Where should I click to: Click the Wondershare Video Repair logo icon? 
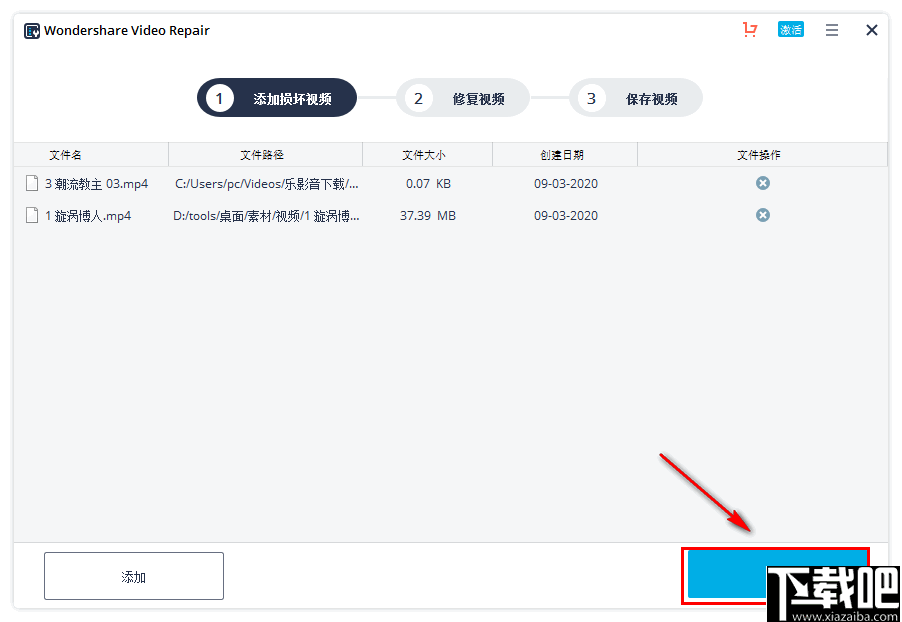click(29, 30)
